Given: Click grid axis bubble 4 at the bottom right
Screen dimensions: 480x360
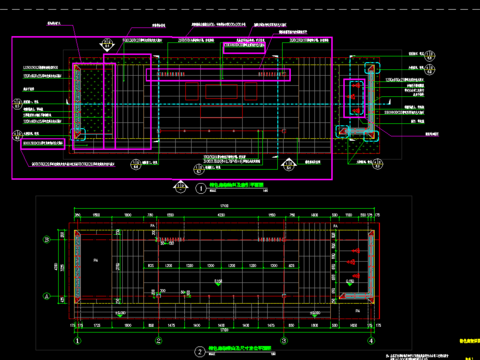Looking at the screenshot, I should click(371, 341).
